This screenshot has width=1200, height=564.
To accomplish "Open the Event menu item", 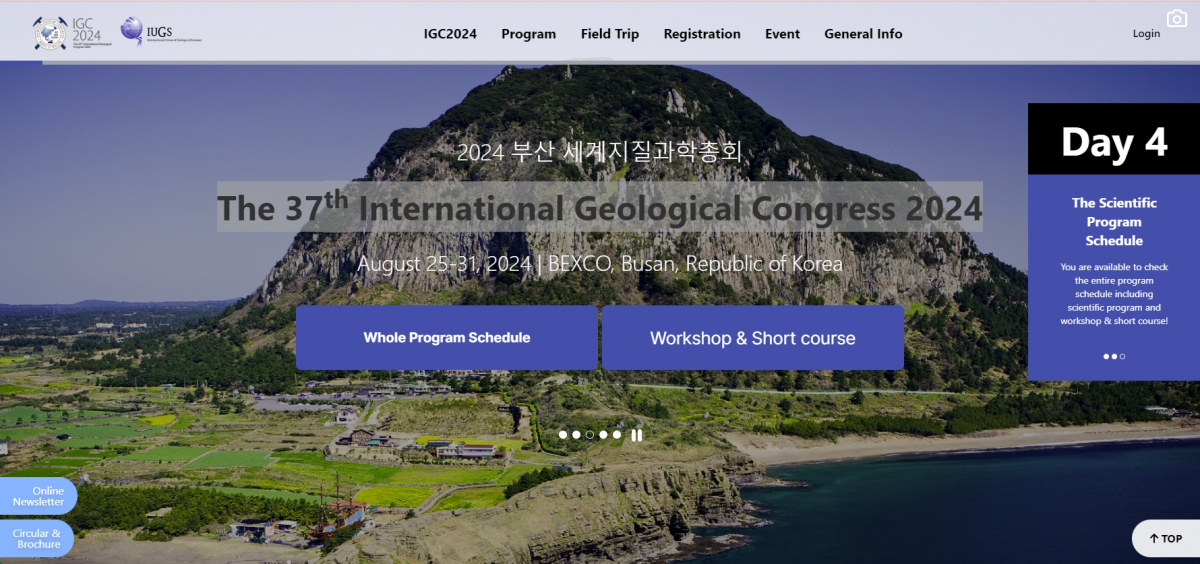I will tap(782, 34).
